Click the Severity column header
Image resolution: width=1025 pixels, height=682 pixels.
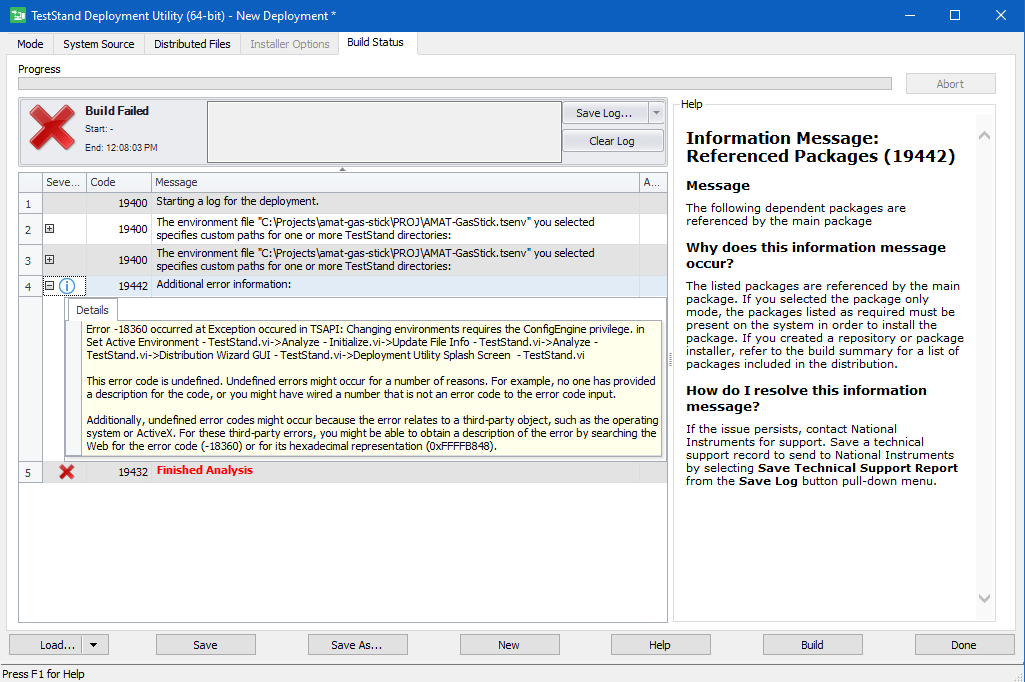click(x=64, y=182)
